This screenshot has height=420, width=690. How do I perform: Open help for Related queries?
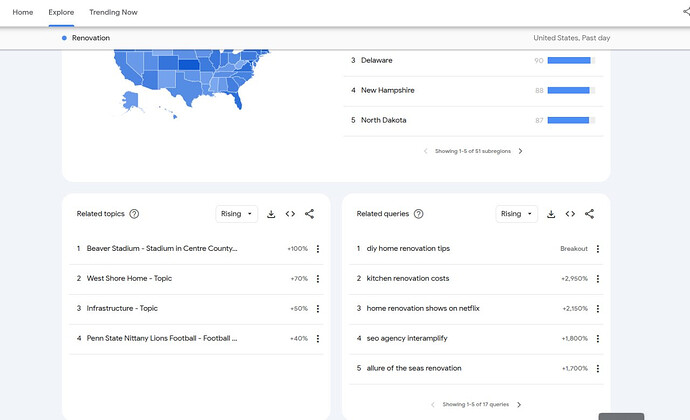pyautogui.click(x=418, y=214)
